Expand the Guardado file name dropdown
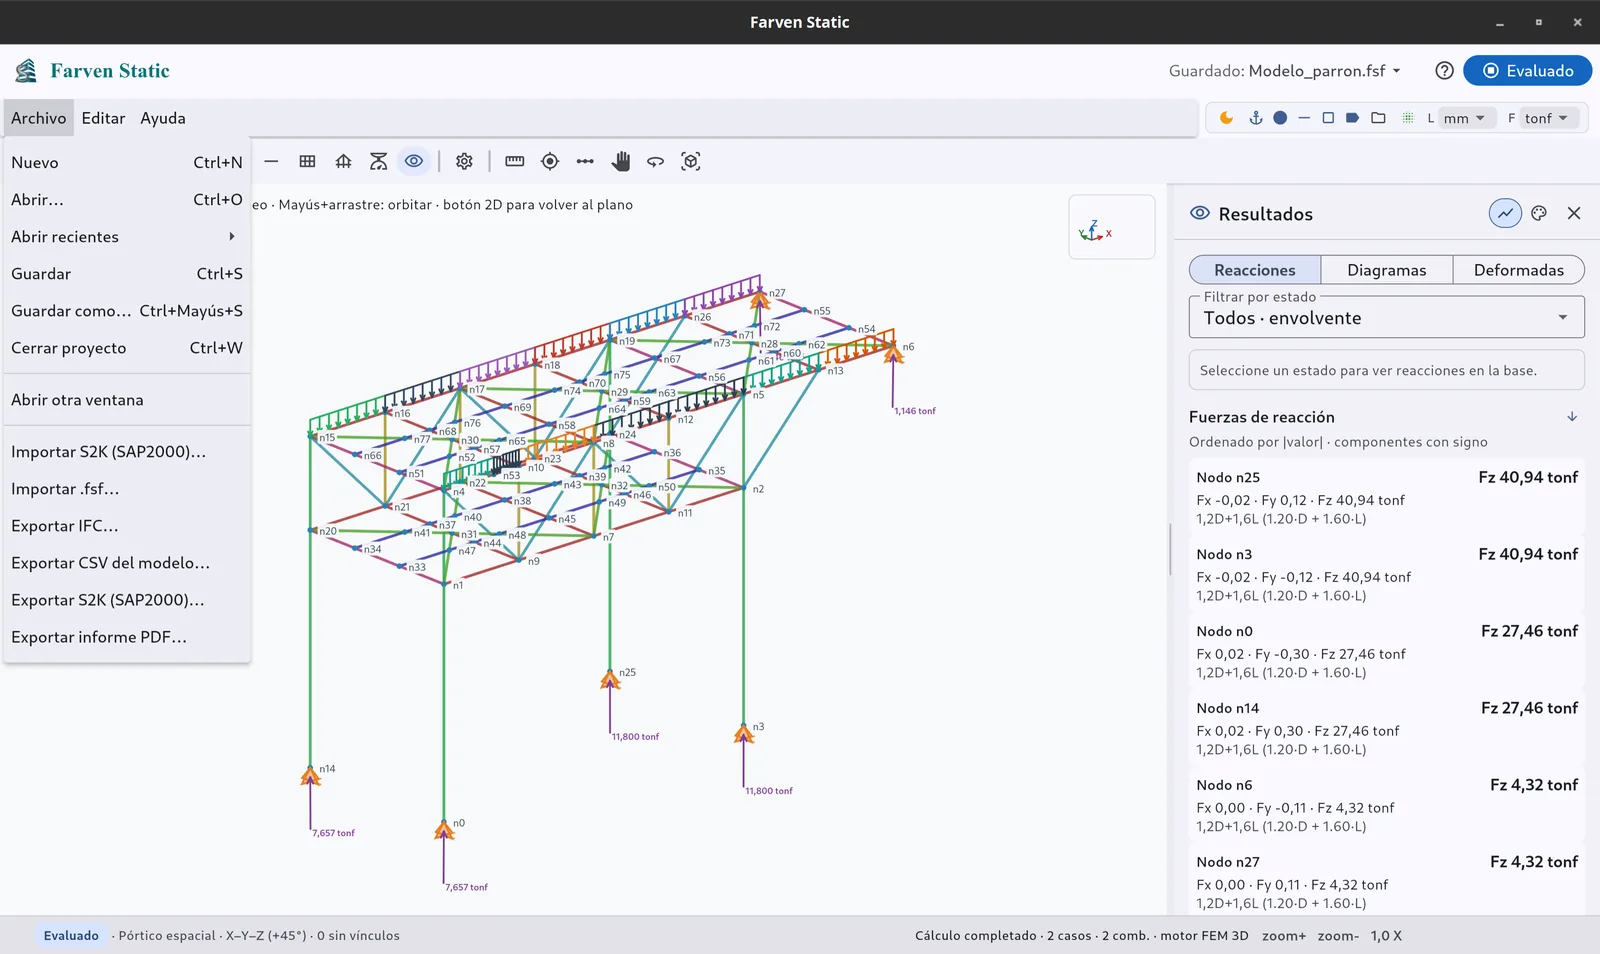1600x954 pixels. pyautogui.click(x=1286, y=71)
